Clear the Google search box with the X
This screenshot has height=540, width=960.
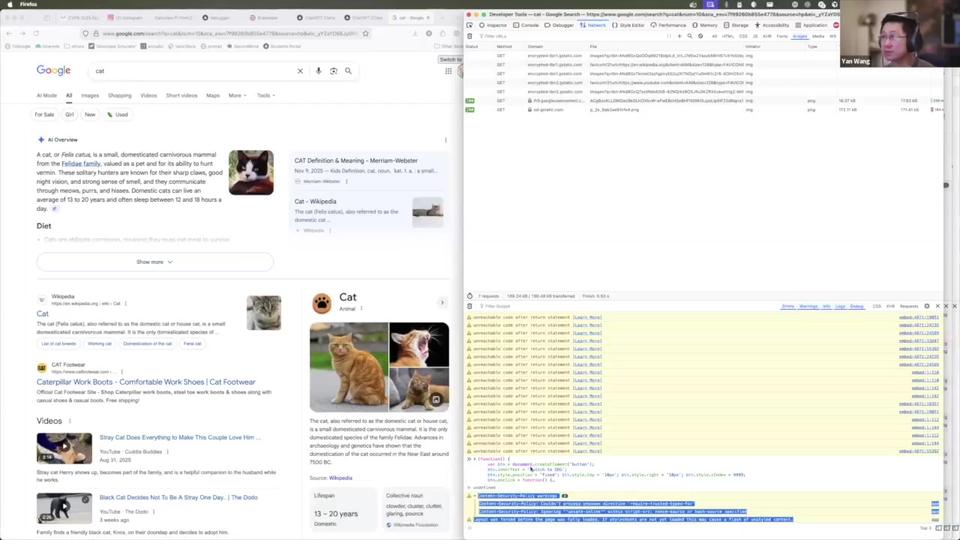[300, 71]
